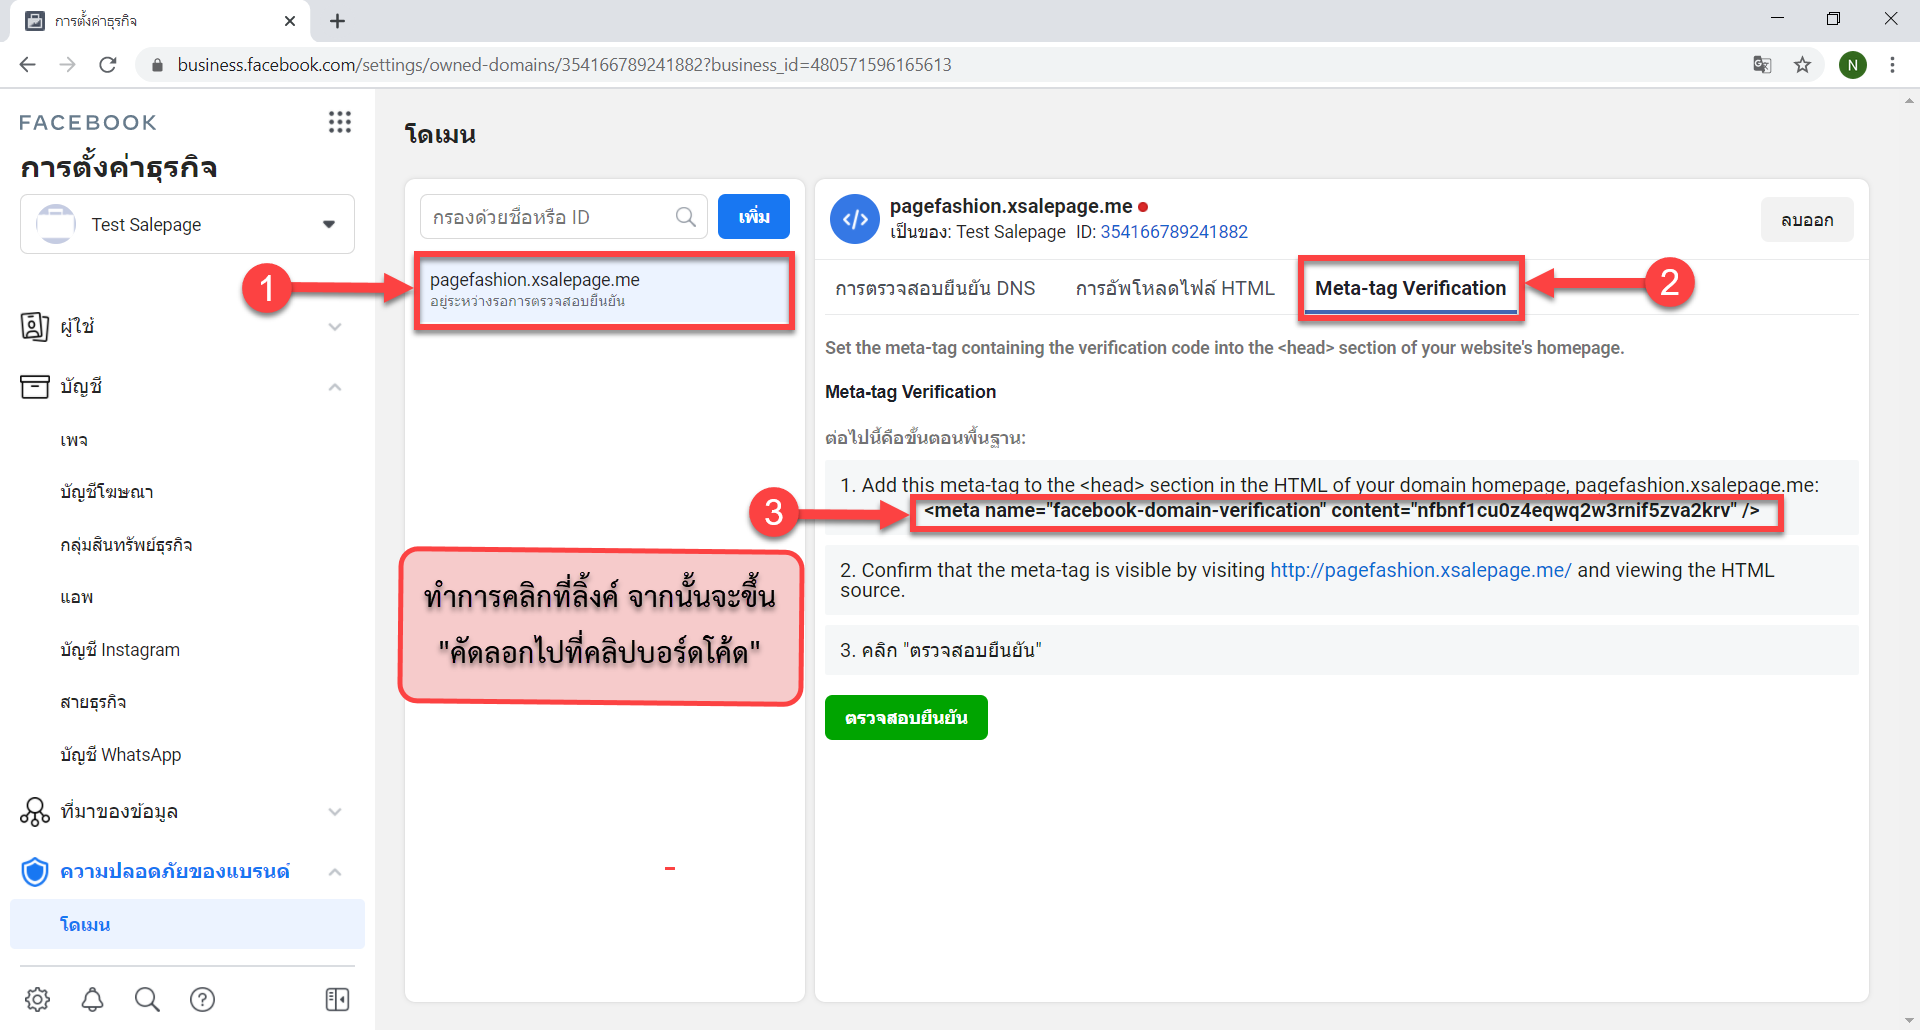Toggle the sidebar collapse panel icon
Screen dimensions: 1920x1030
(338, 999)
